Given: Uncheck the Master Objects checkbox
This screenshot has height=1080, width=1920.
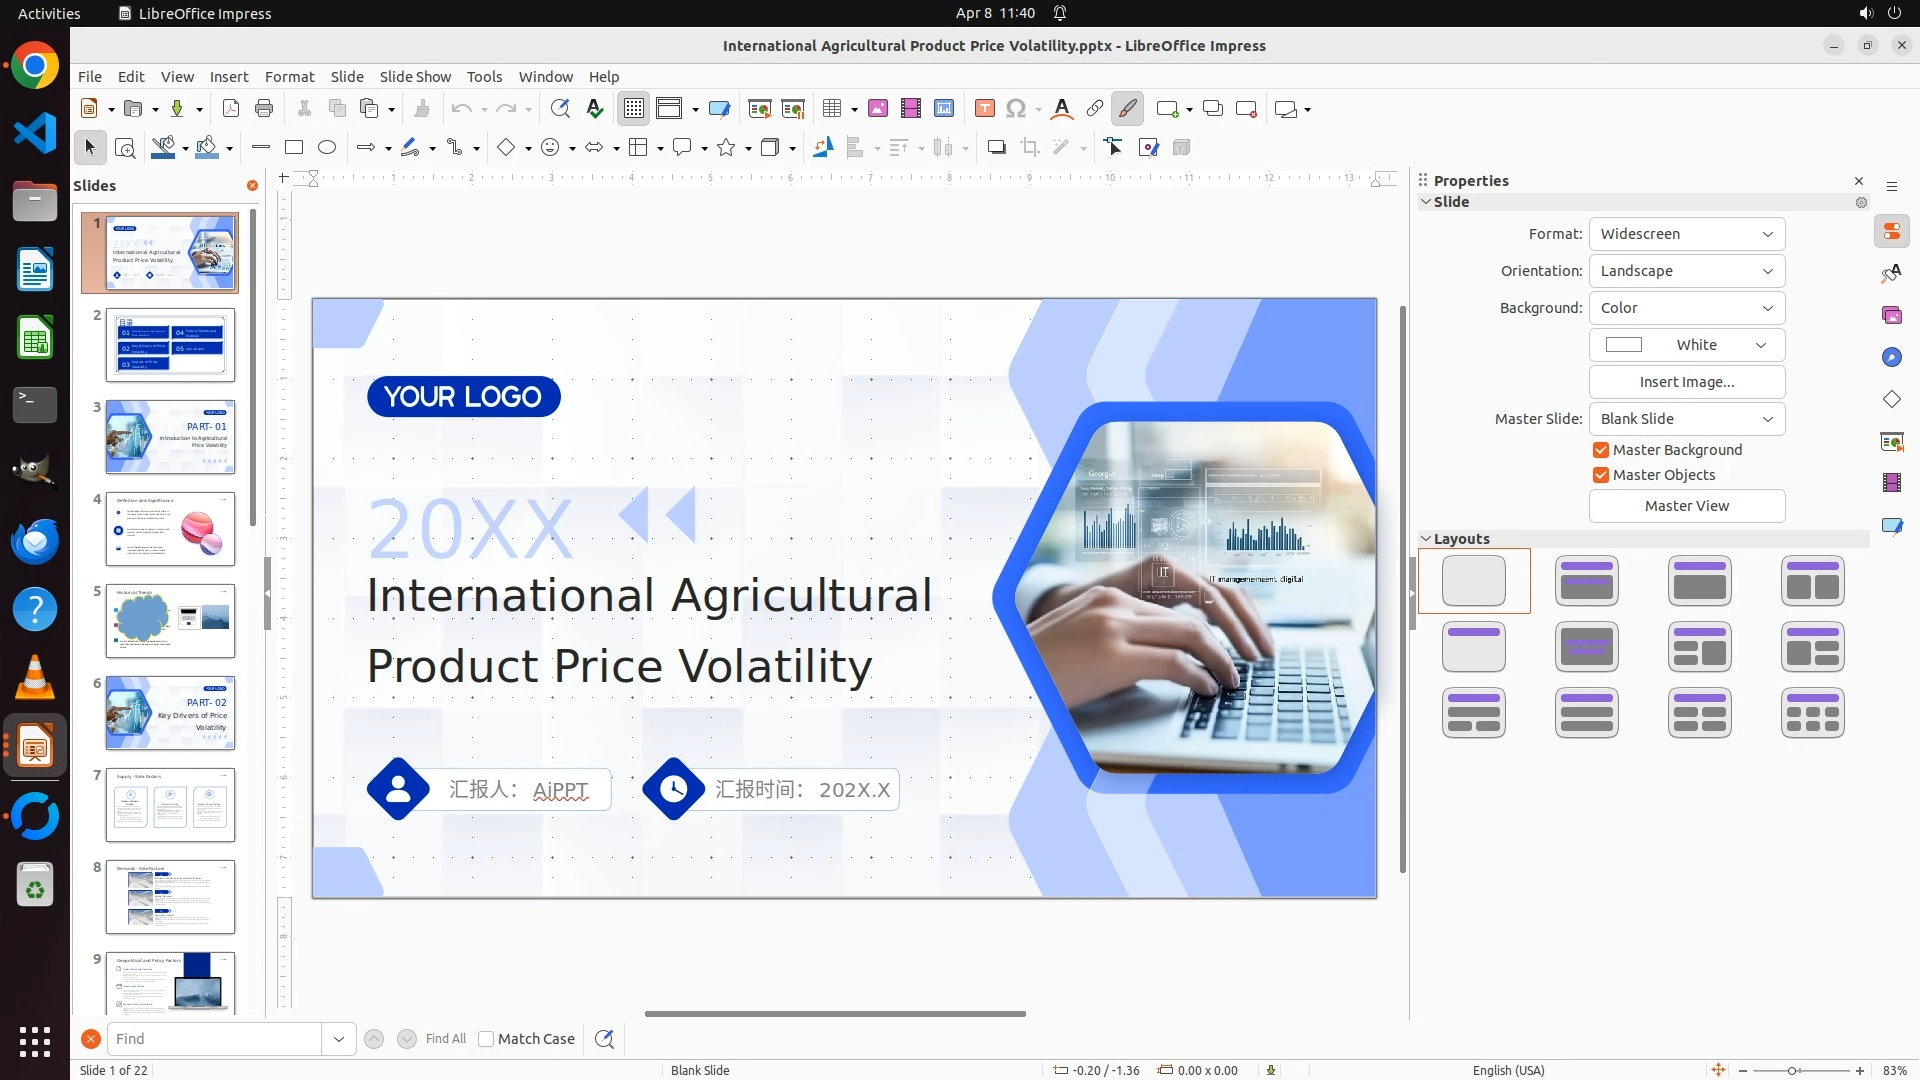Looking at the screenshot, I should [x=1601, y=475].
